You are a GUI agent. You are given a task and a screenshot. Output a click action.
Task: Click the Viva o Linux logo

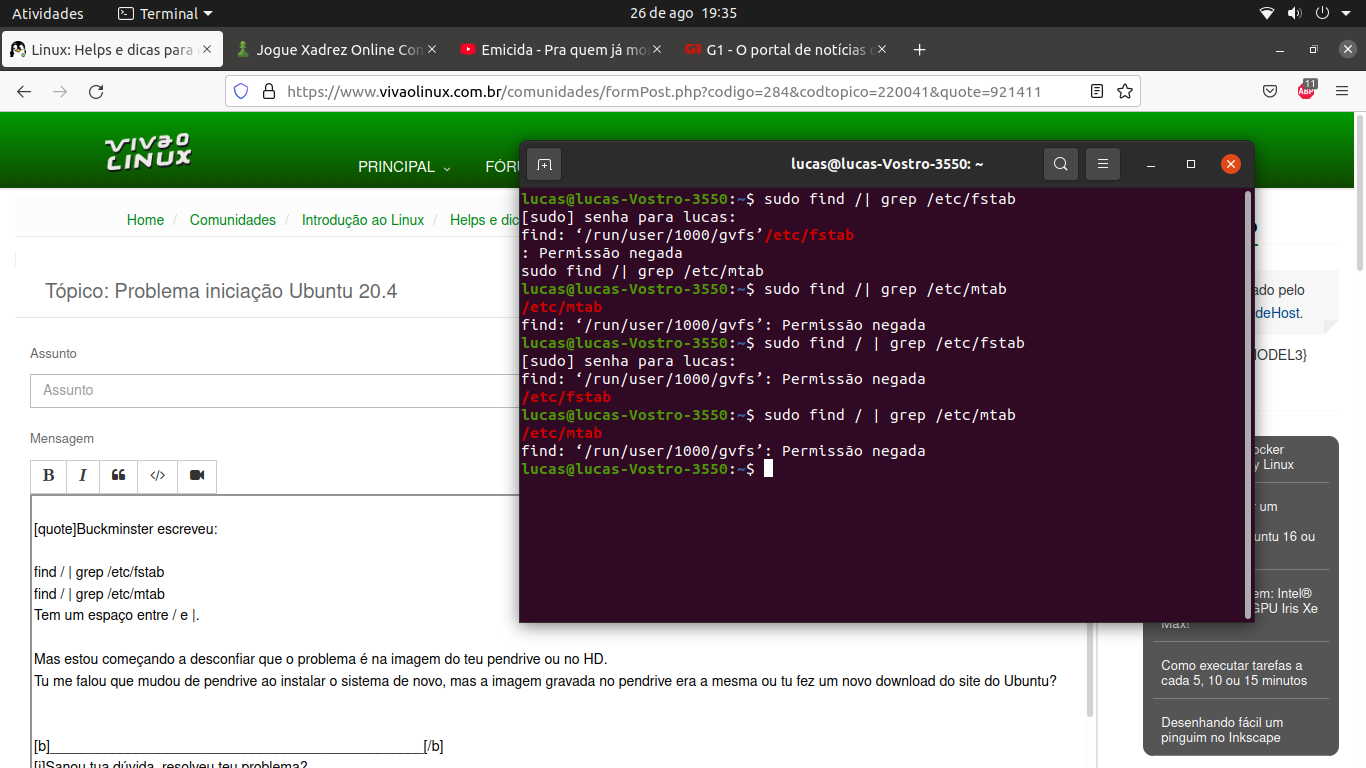tap(148, 152)
